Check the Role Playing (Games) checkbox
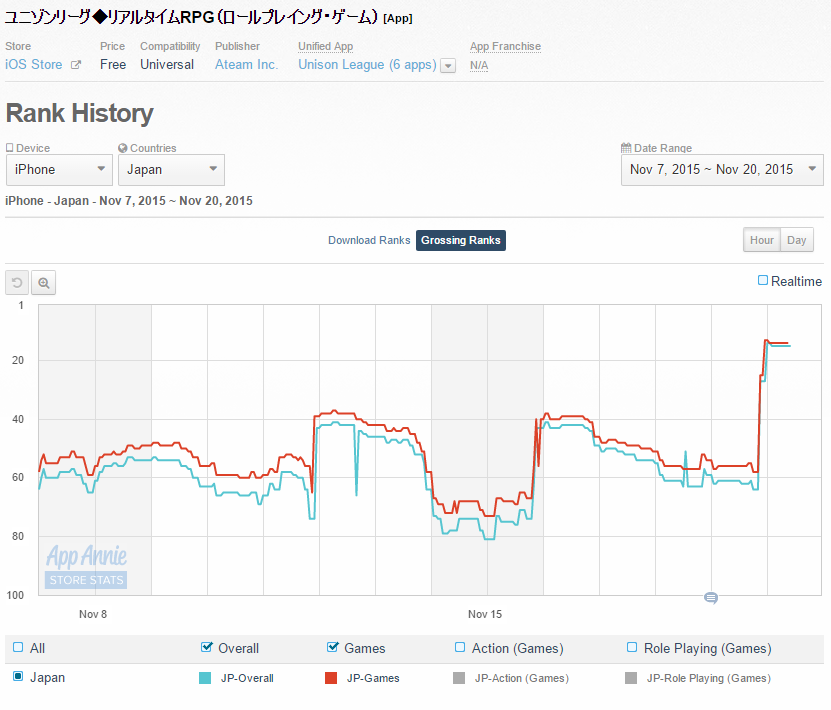The height and width of the screenshot is (710, 831). click(x=632, y=647)
